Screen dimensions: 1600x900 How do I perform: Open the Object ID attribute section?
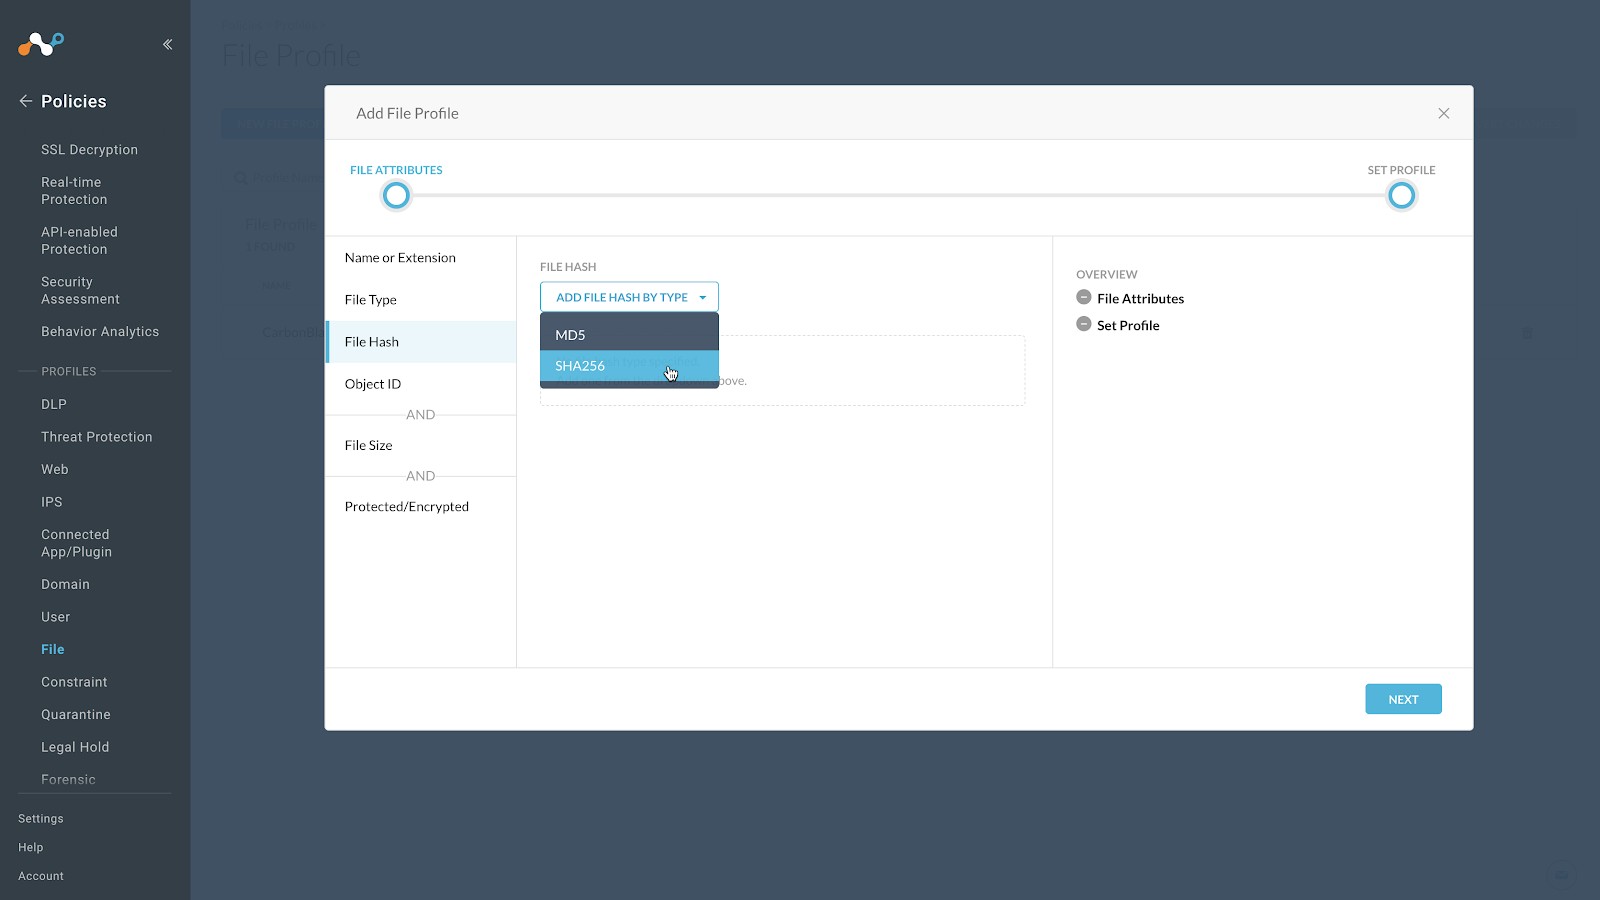(372, 383)
